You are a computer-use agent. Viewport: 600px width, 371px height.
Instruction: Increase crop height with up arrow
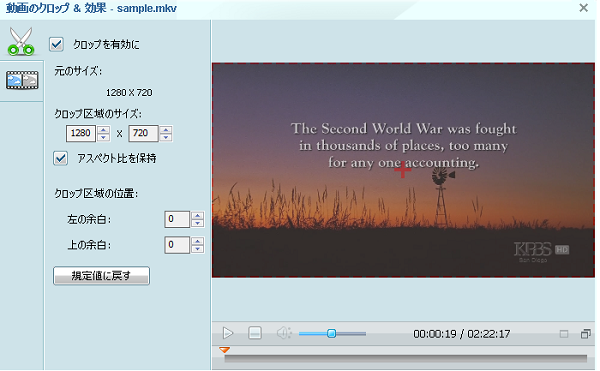click(166, 130)
